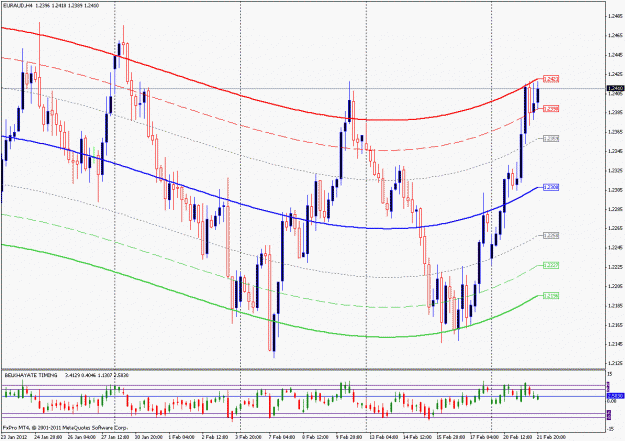Select the 1.2485 price axis label

coord(616,16)
